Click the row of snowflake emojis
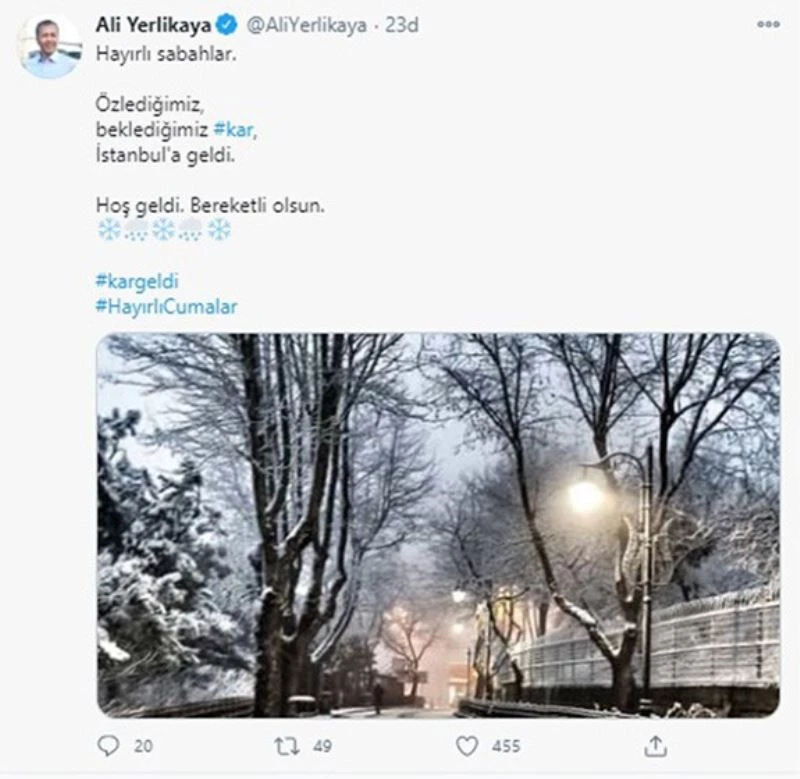The width and height of the screenshot is (800, 779). click(x=163, y=230)
